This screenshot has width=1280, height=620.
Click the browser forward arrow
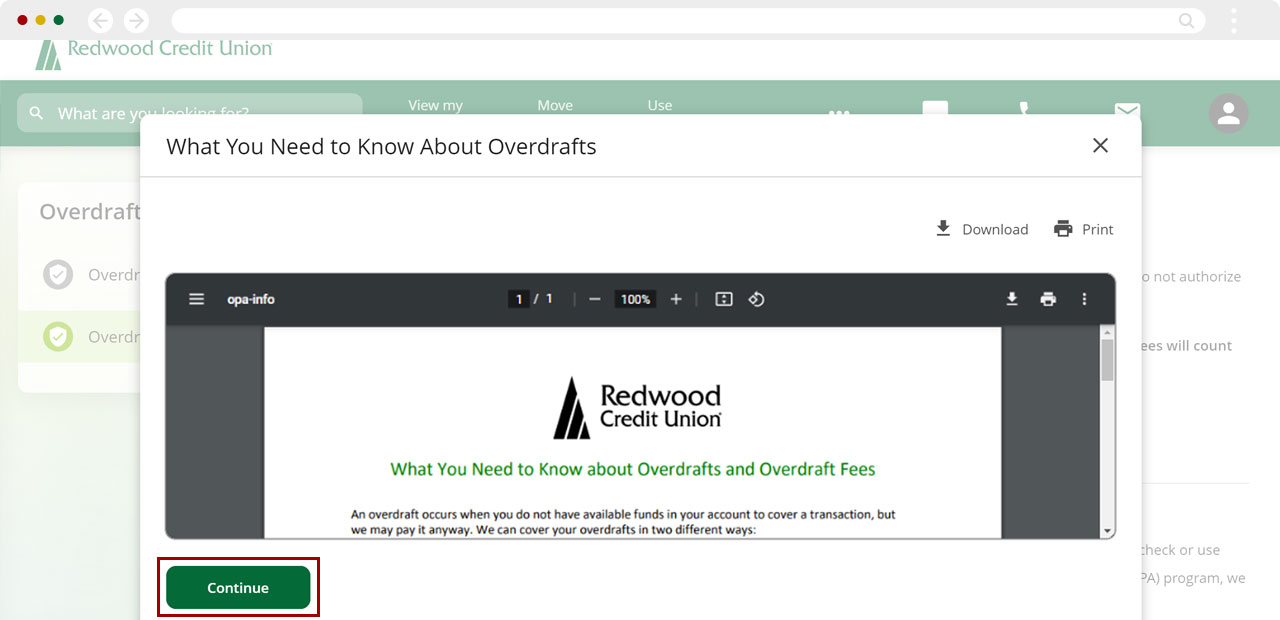136,20
